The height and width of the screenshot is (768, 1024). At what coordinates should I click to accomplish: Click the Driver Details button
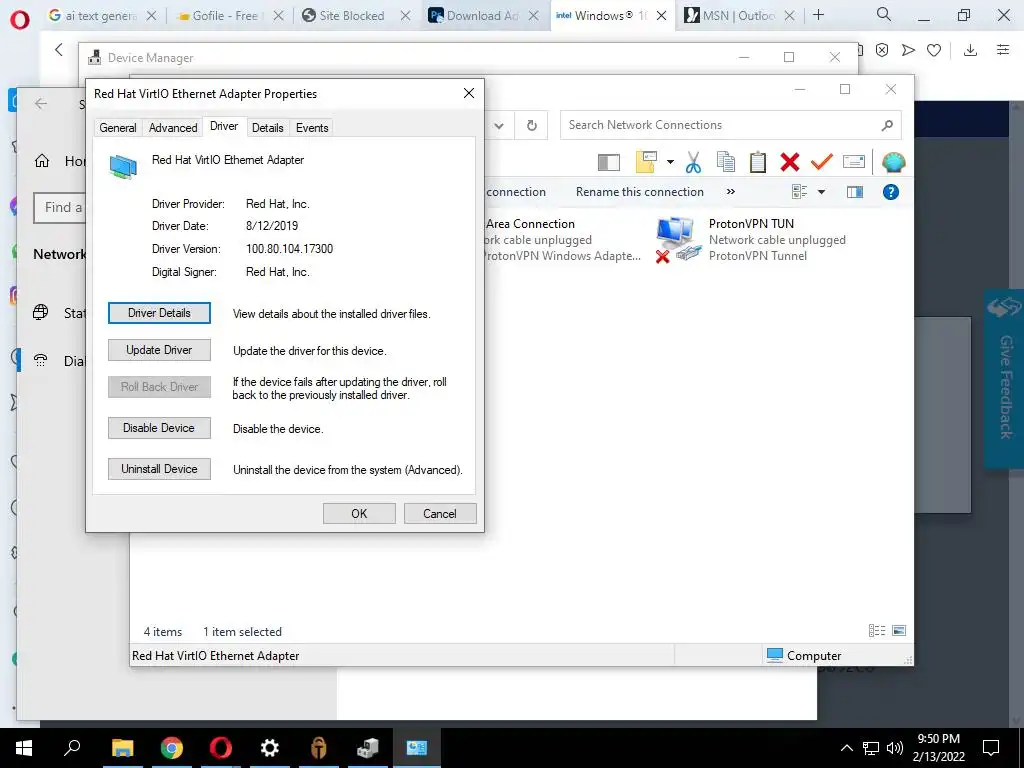pyautogui.click(x=159, y=313)
